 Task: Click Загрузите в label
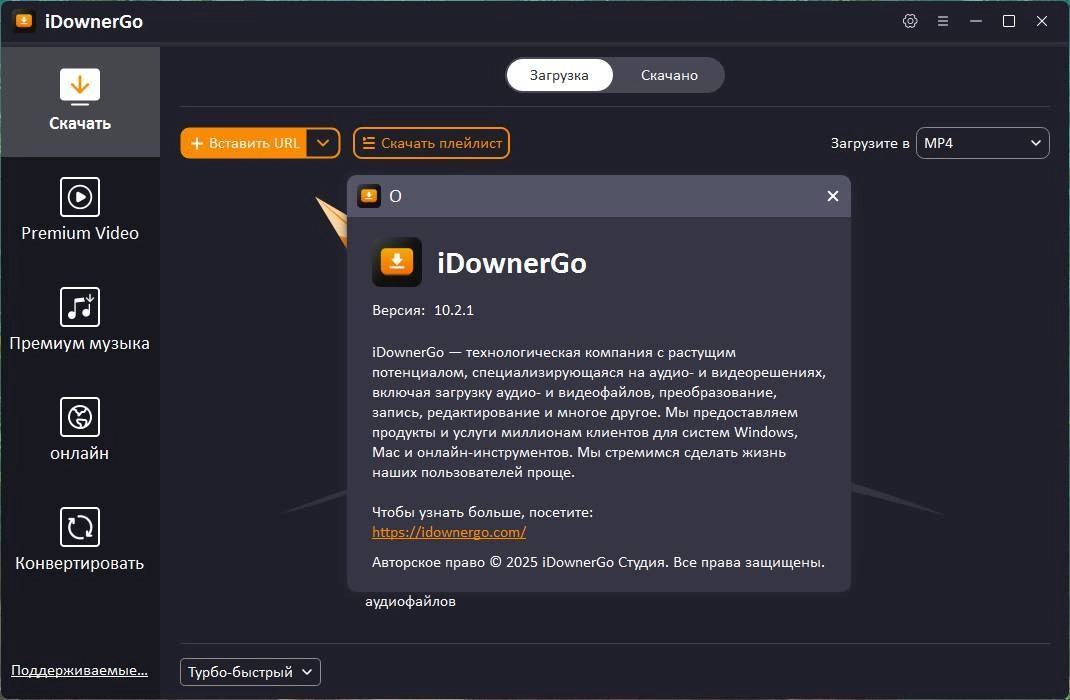(869, 143)
